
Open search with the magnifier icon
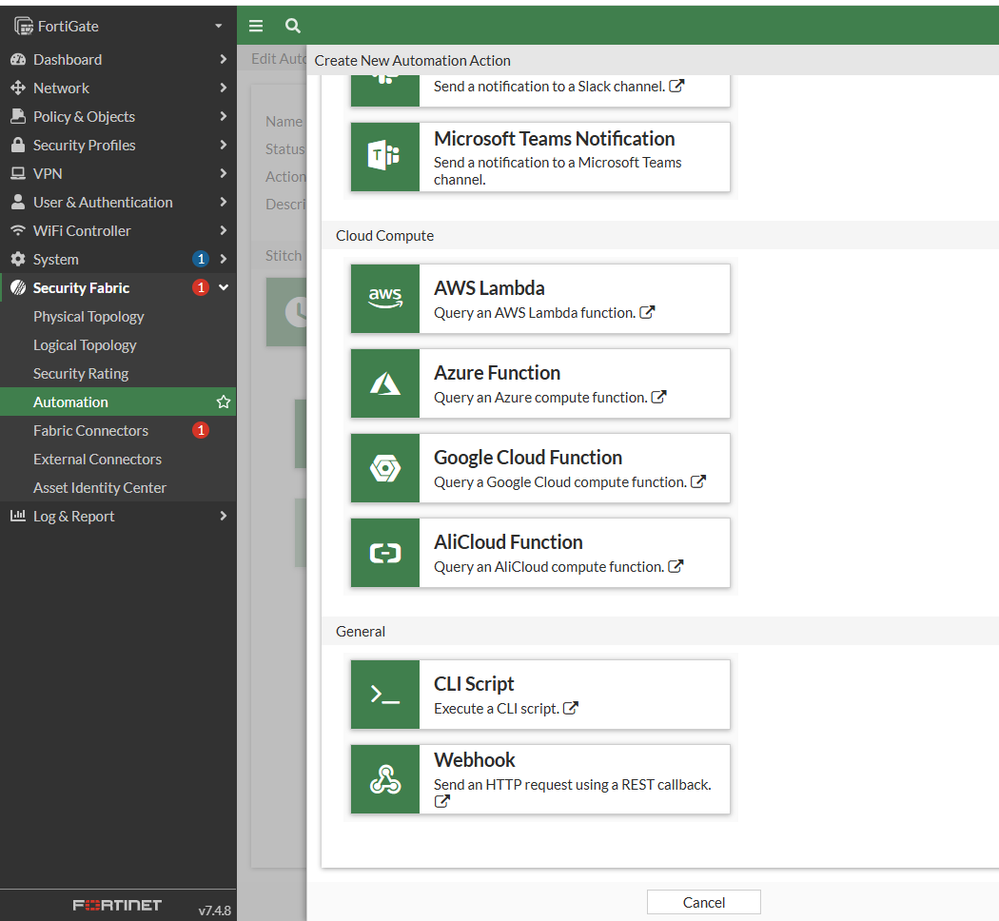pyautogui.click(x=292, y=26)
